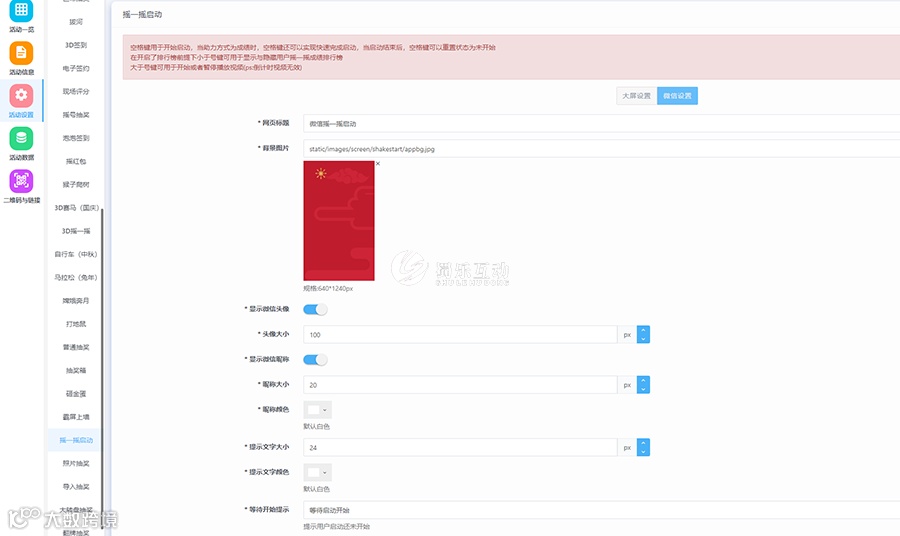Open 导入抽奖 in the activity list

(76, 487)
